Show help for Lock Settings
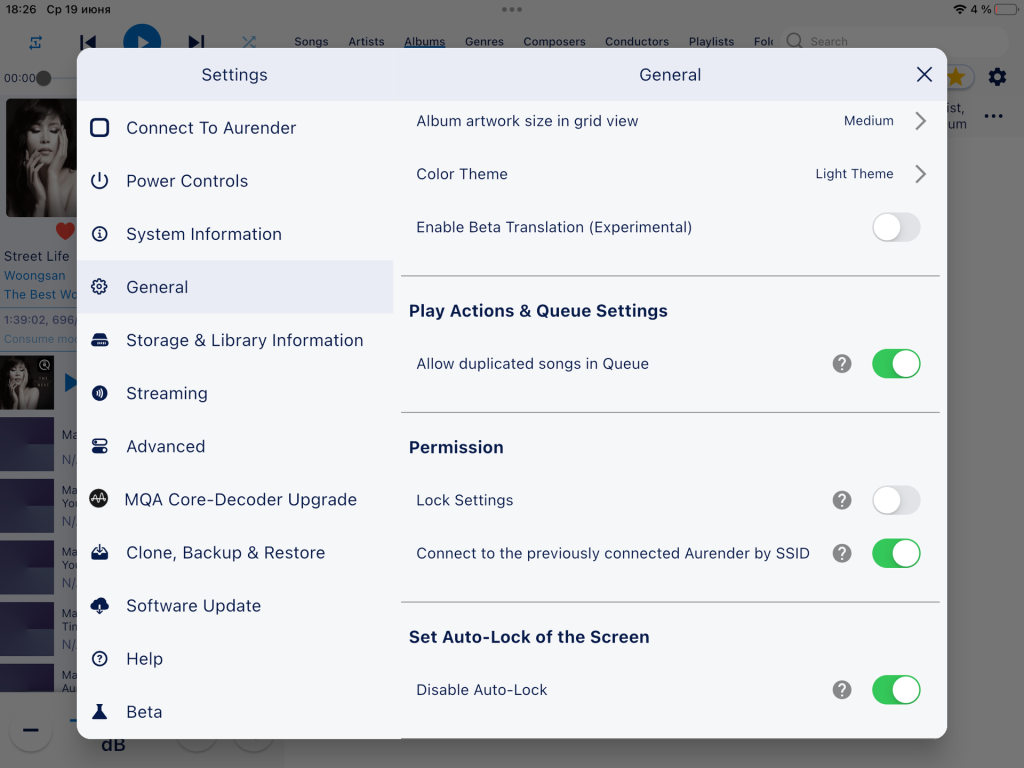 tap(842, 500)
